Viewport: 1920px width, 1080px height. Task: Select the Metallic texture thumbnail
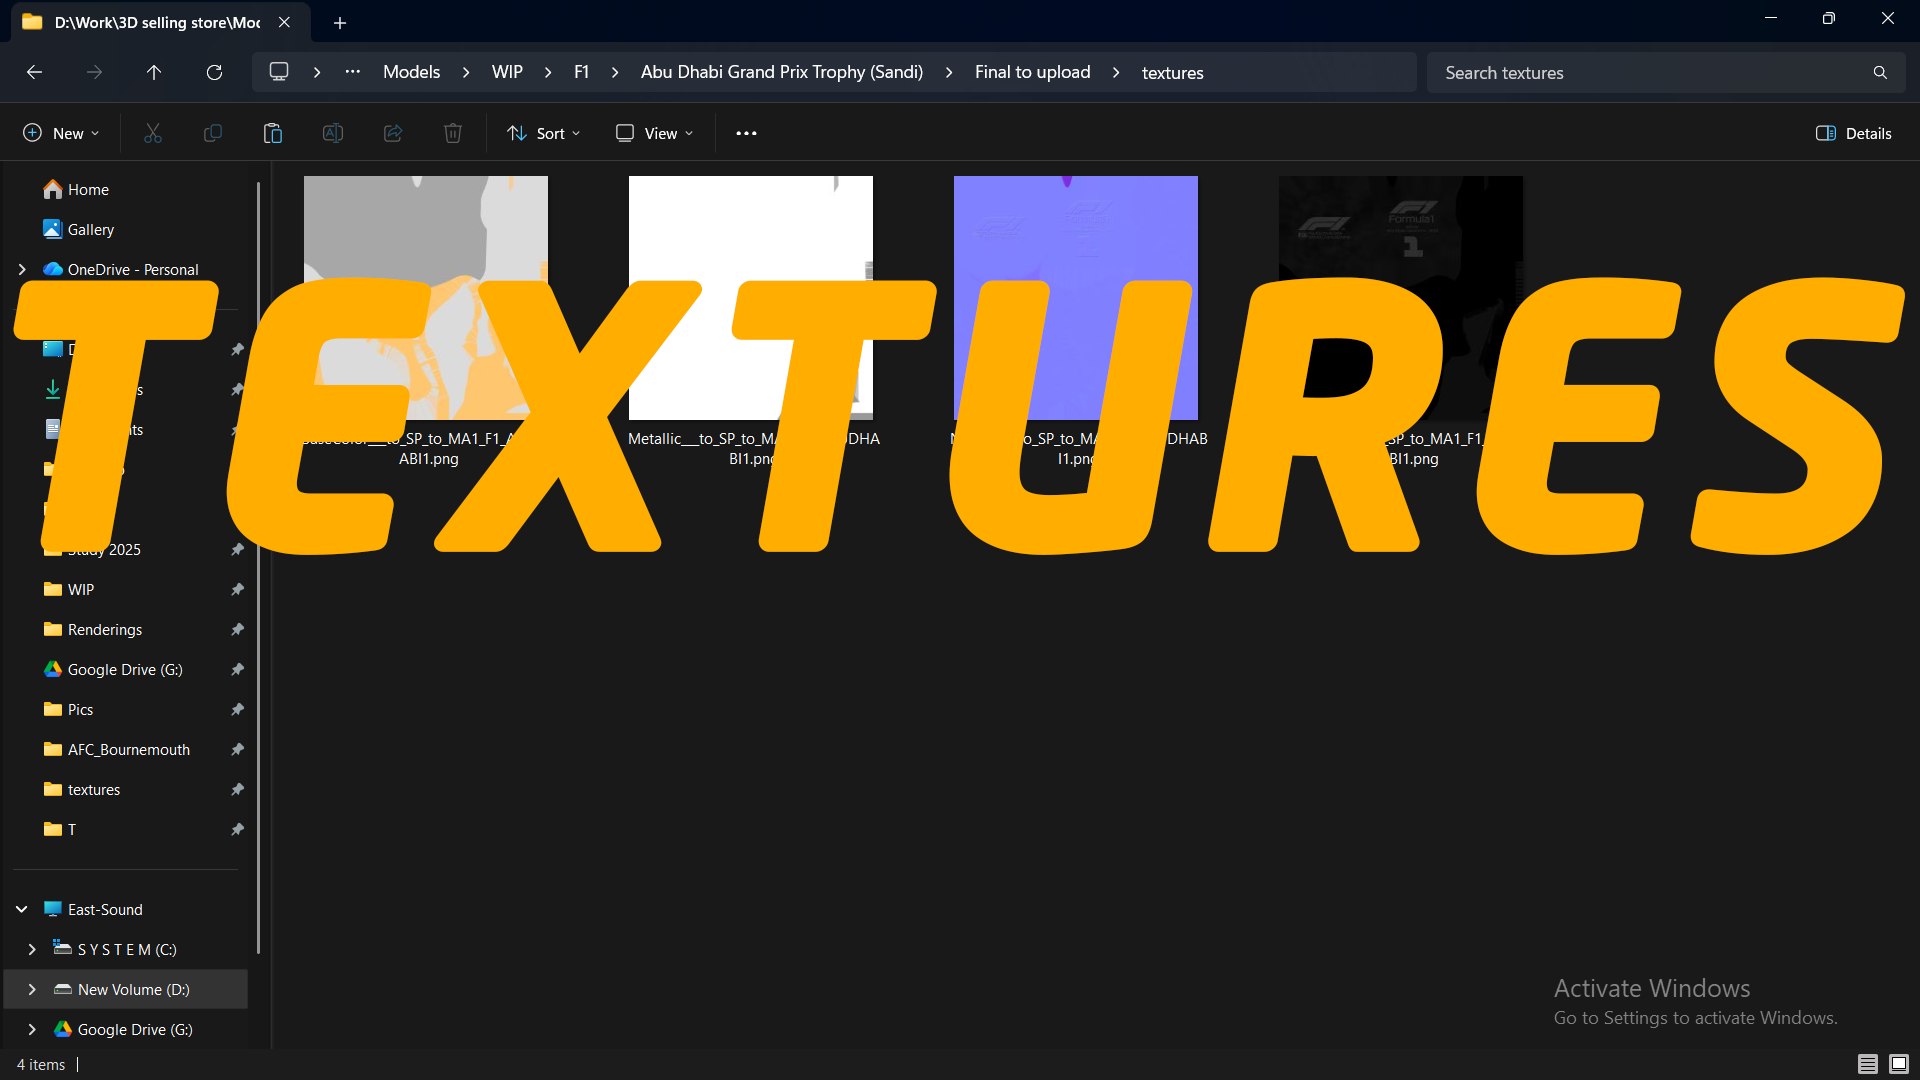[x=751, y=298]
